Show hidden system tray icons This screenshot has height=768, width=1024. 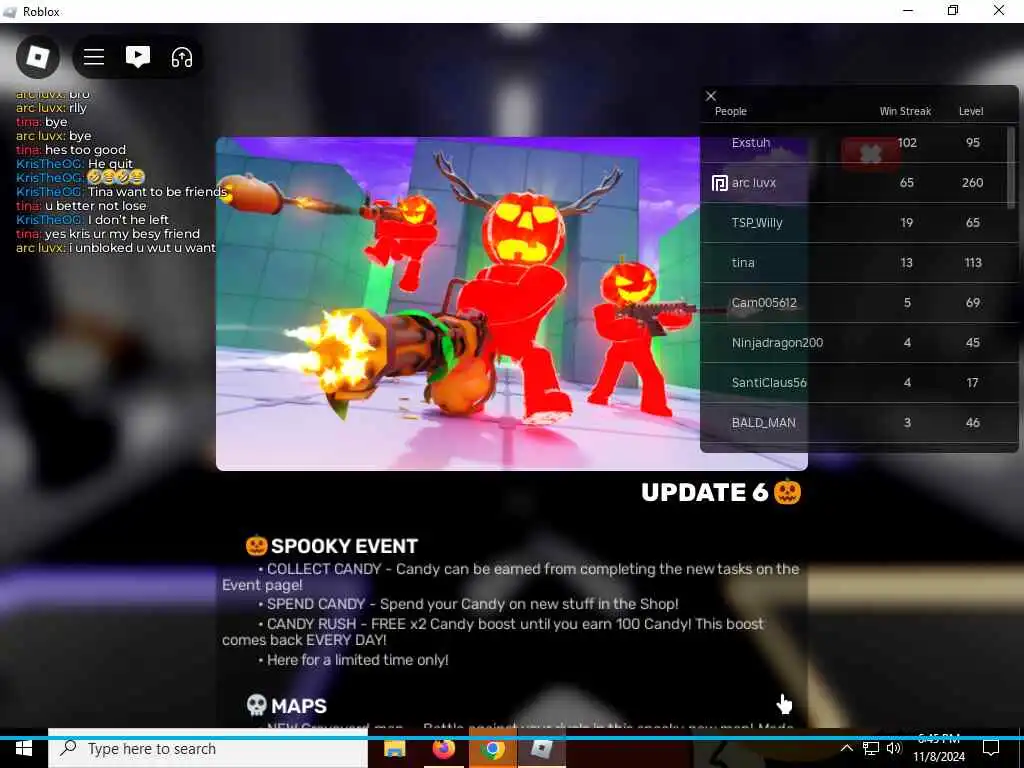coord(846,748)
